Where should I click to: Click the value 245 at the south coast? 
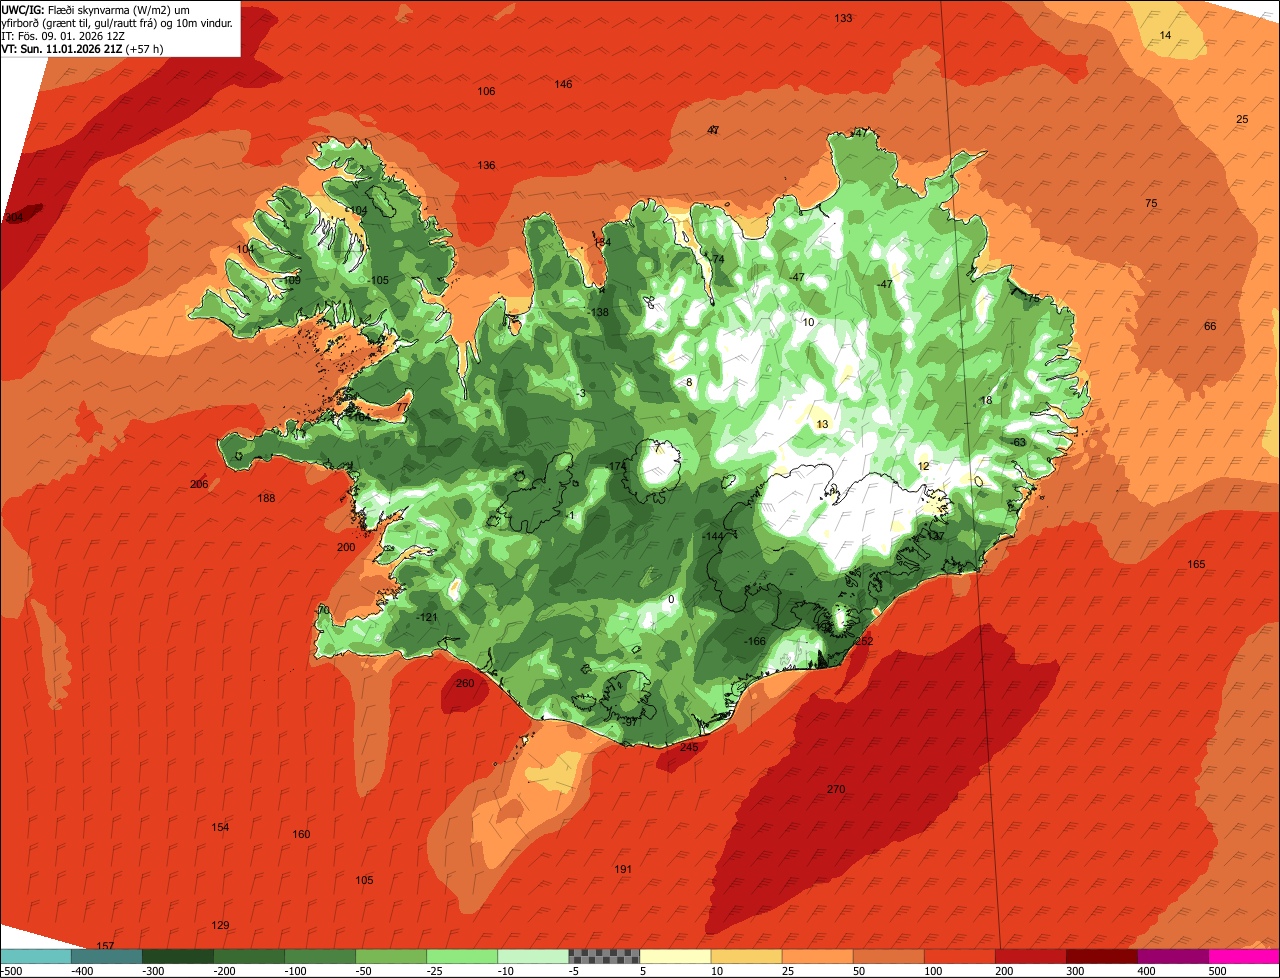click(689, 747)
